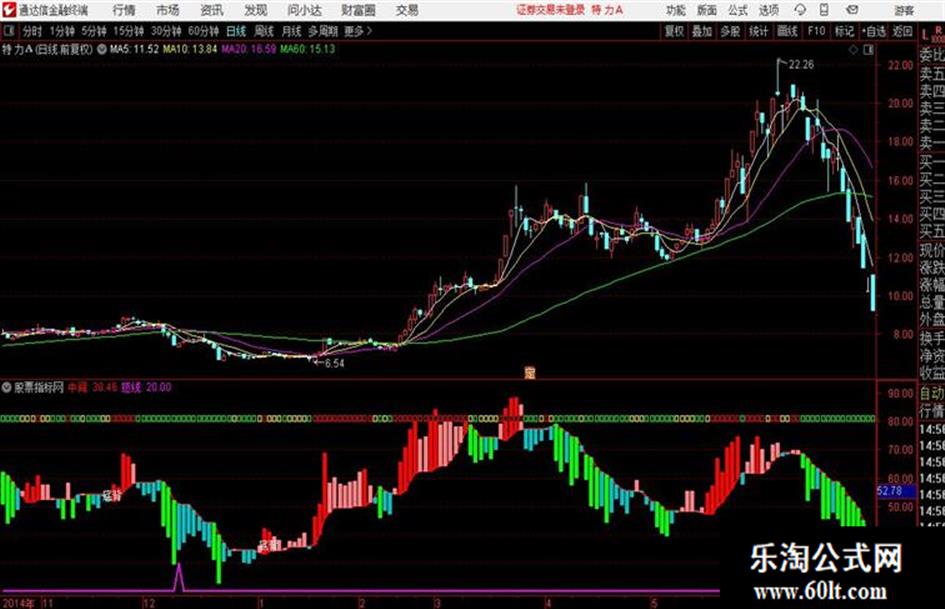This screenshot has width=945, height=609.
Task: Click the 特力A (日线 前复权) chart title
Action: 47,49
